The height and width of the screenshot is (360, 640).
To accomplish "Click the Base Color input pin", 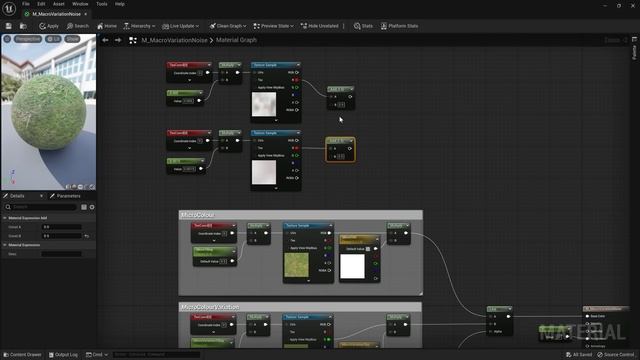I will click(587, 316).
